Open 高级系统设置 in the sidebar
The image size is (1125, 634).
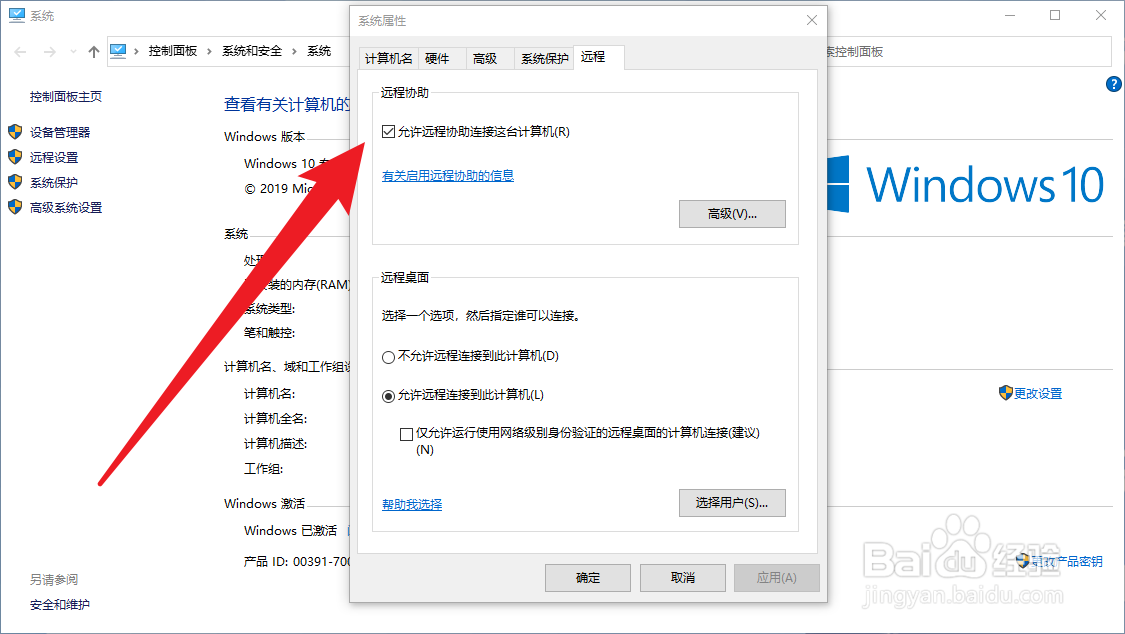tap(66, 207)
